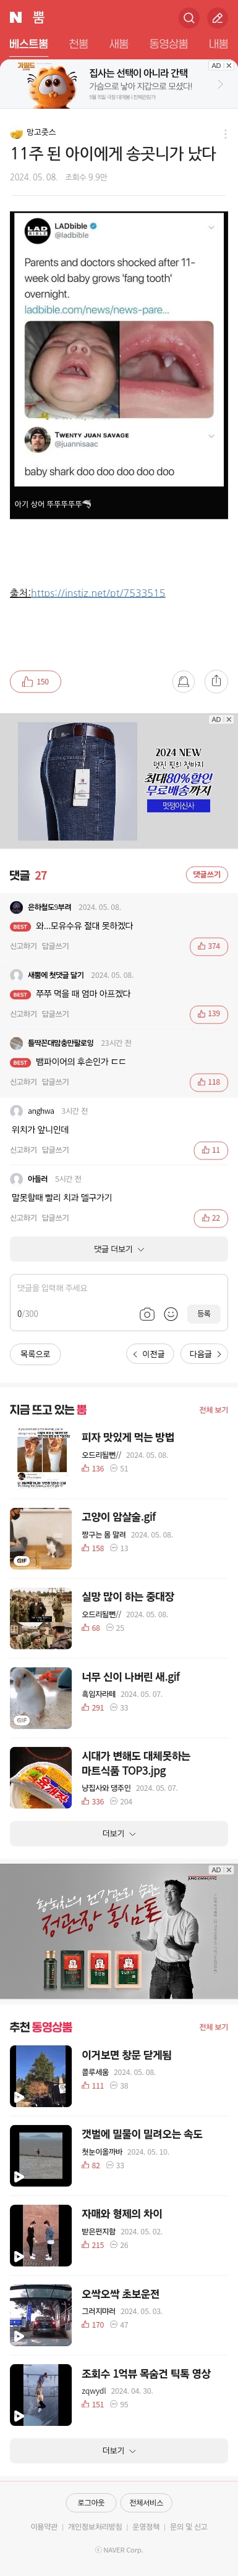This screenshot has width=238, height=2576.
Task: Switch to the 새뿜 tab
Action: pyautogui.click(x=119, y=44)
